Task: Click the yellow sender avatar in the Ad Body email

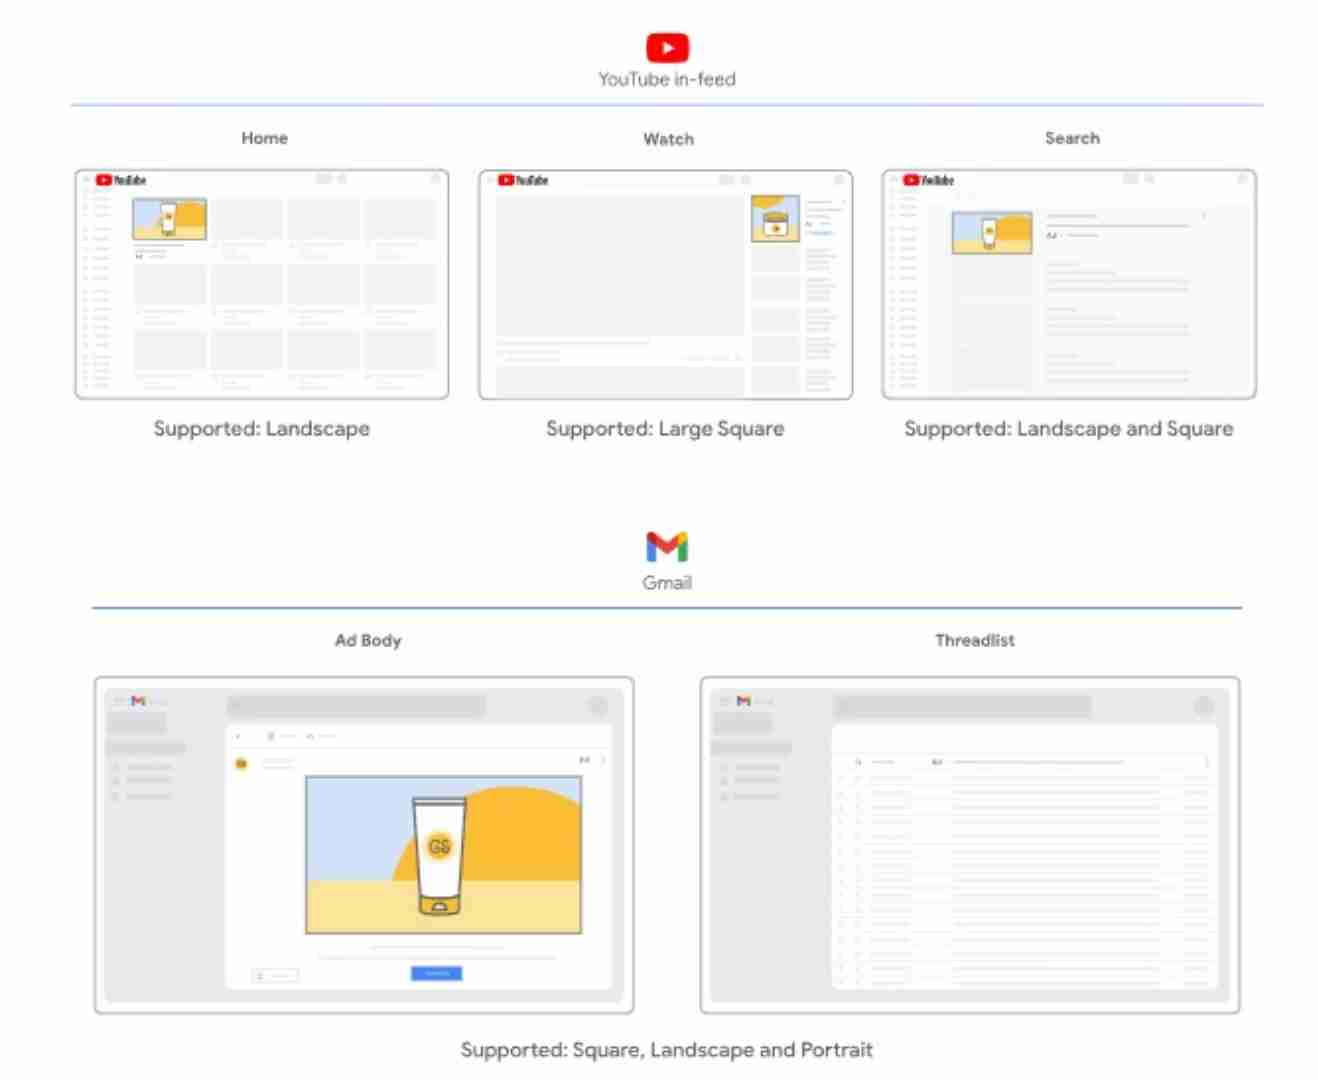Action: [241, 764]
